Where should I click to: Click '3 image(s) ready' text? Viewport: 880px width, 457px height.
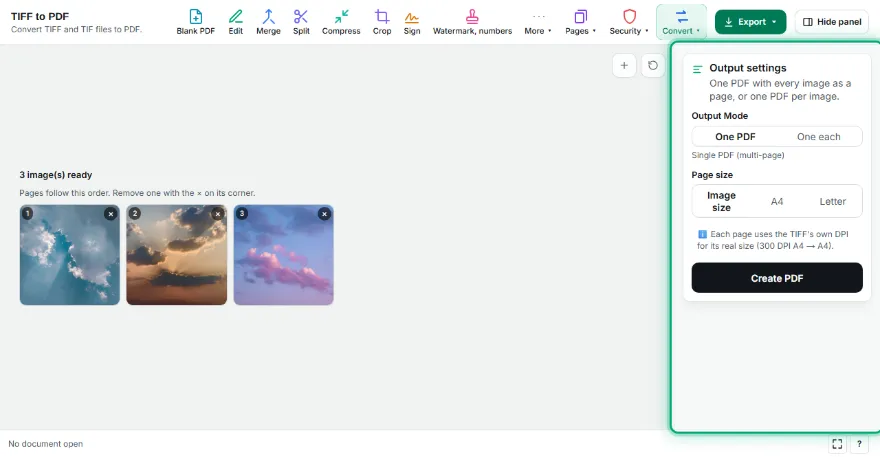(x=56, y=175)
